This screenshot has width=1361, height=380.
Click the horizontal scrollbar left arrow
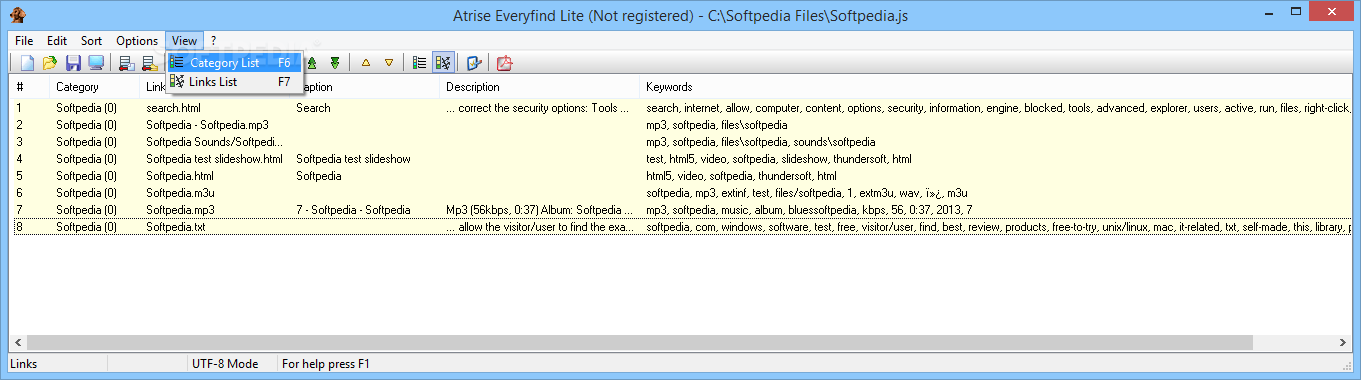point(18,342)
